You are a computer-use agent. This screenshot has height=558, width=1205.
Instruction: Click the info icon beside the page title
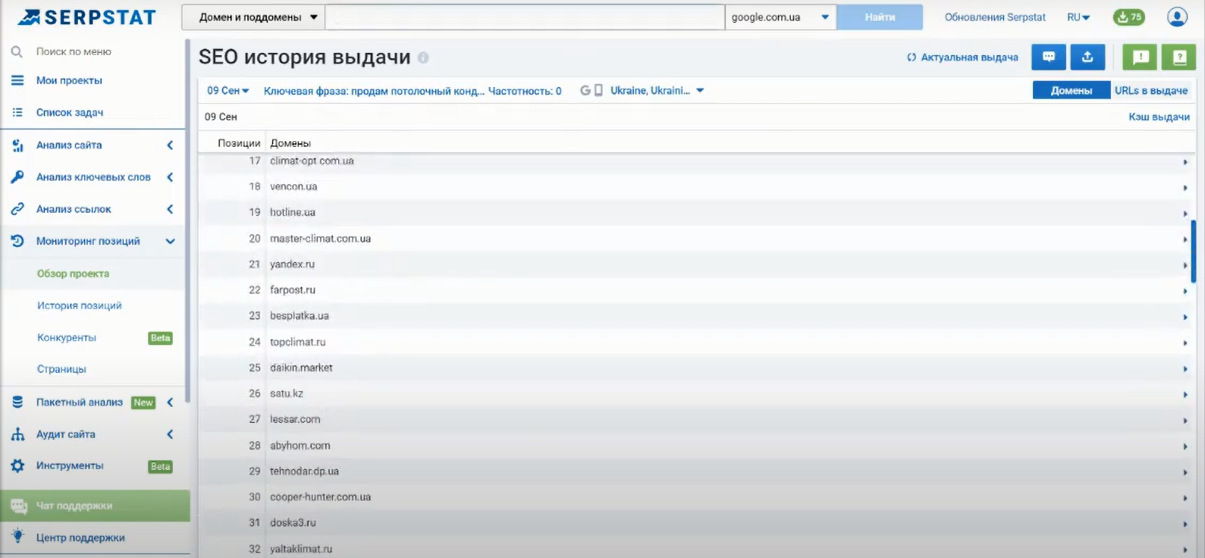[423, 58]
